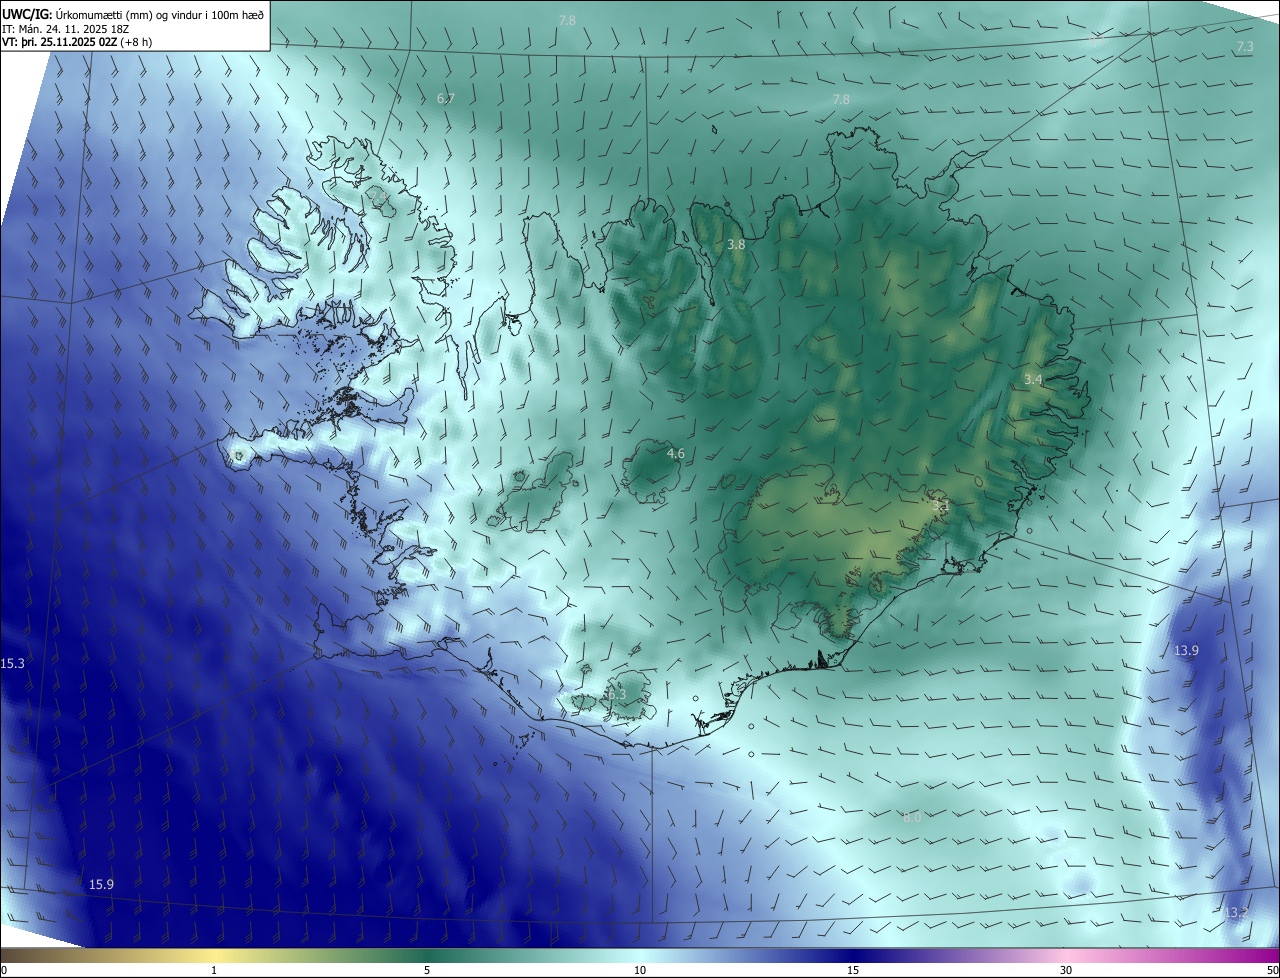1280x978 pixels.
Task: Click the 7.3 value label over the sea
Action: tap(1245, 47)
